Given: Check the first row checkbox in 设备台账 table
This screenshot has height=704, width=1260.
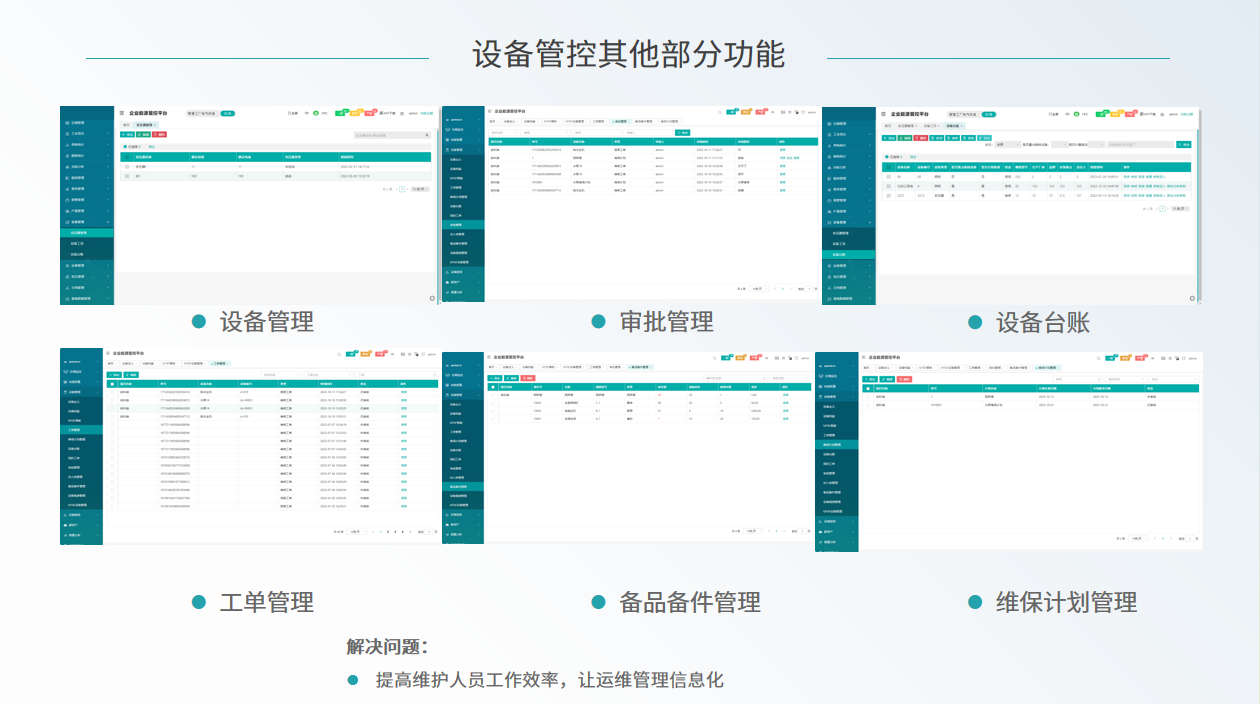Looking at the screenshot, I should click(x=888, y=176).
